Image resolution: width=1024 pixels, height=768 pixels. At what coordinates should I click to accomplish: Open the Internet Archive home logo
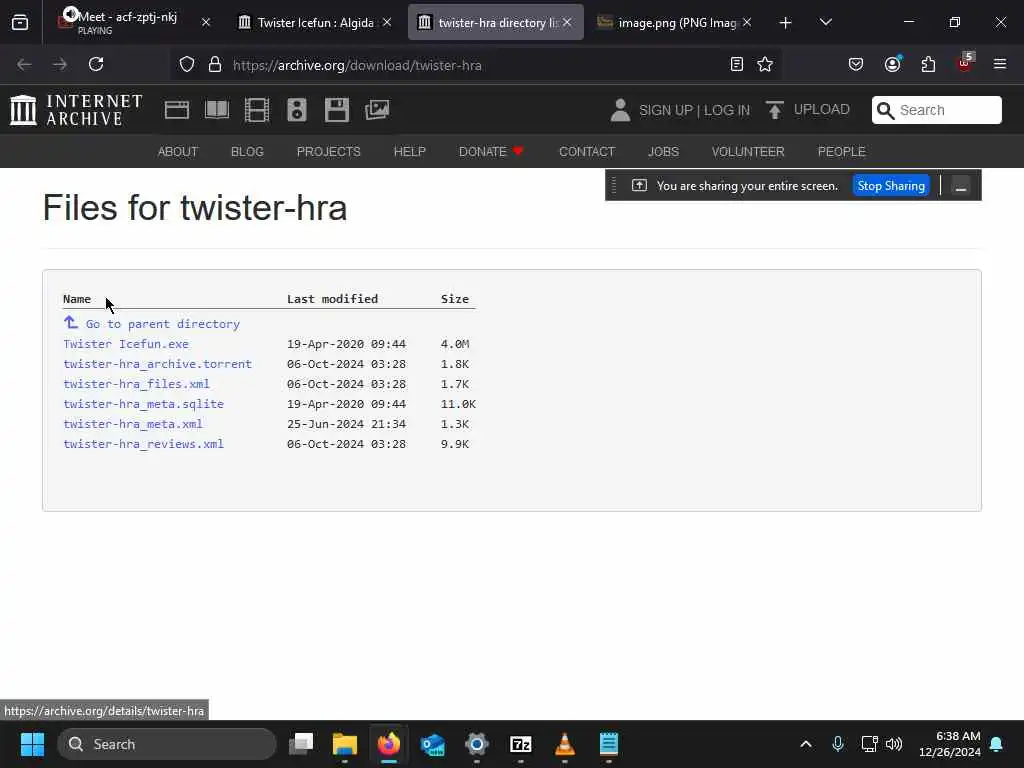tap(76, 110)
